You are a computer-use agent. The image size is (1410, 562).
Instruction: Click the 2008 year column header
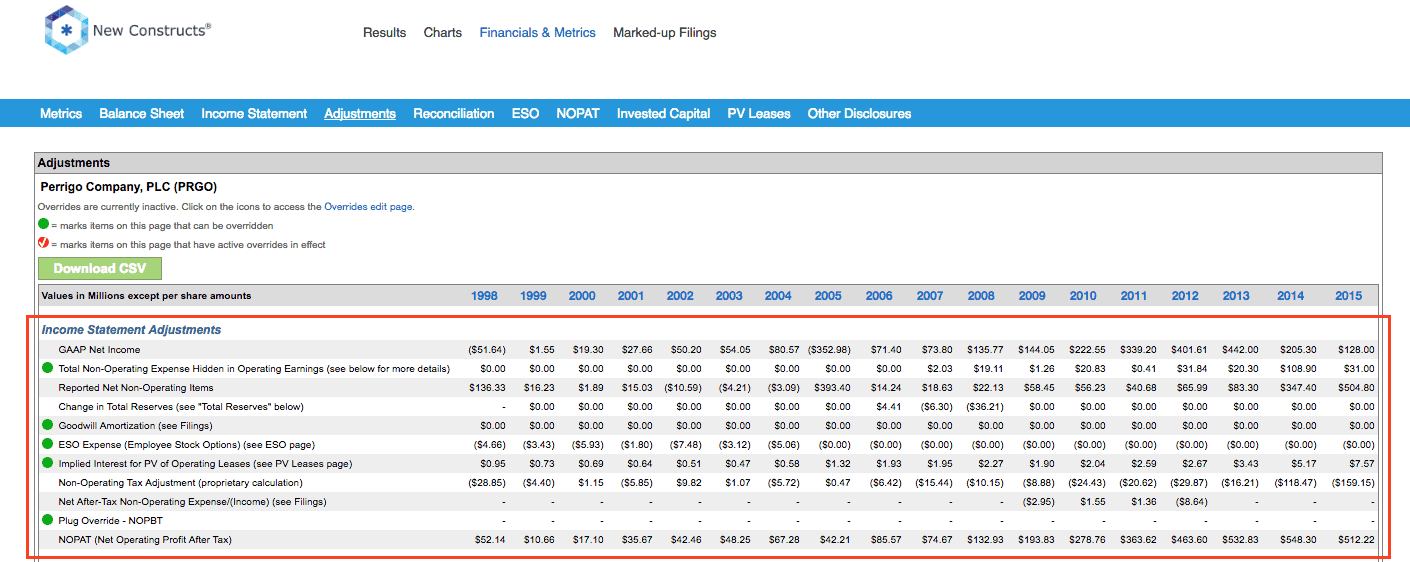(981, 296)
